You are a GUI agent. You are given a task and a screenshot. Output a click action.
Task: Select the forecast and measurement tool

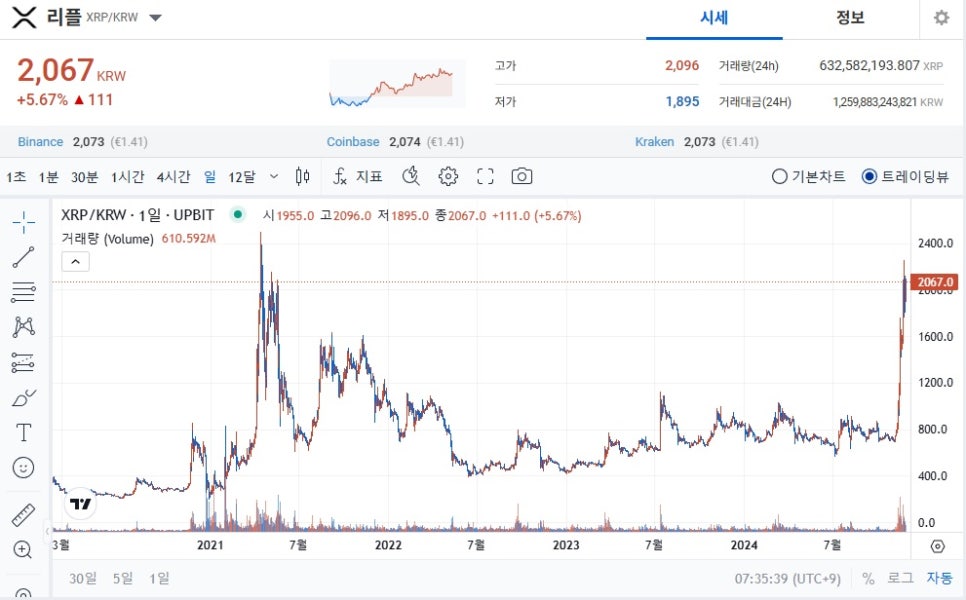tap(23, 363)
